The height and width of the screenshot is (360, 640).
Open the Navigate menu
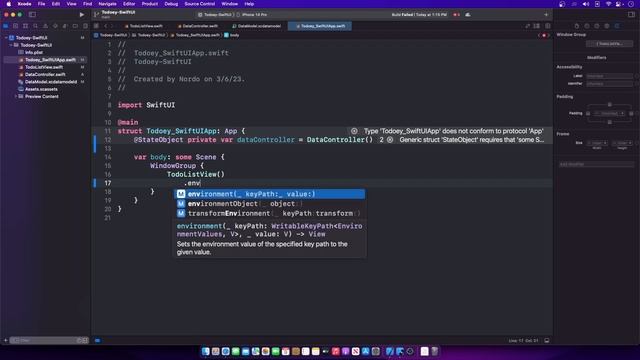pos(107,4)
